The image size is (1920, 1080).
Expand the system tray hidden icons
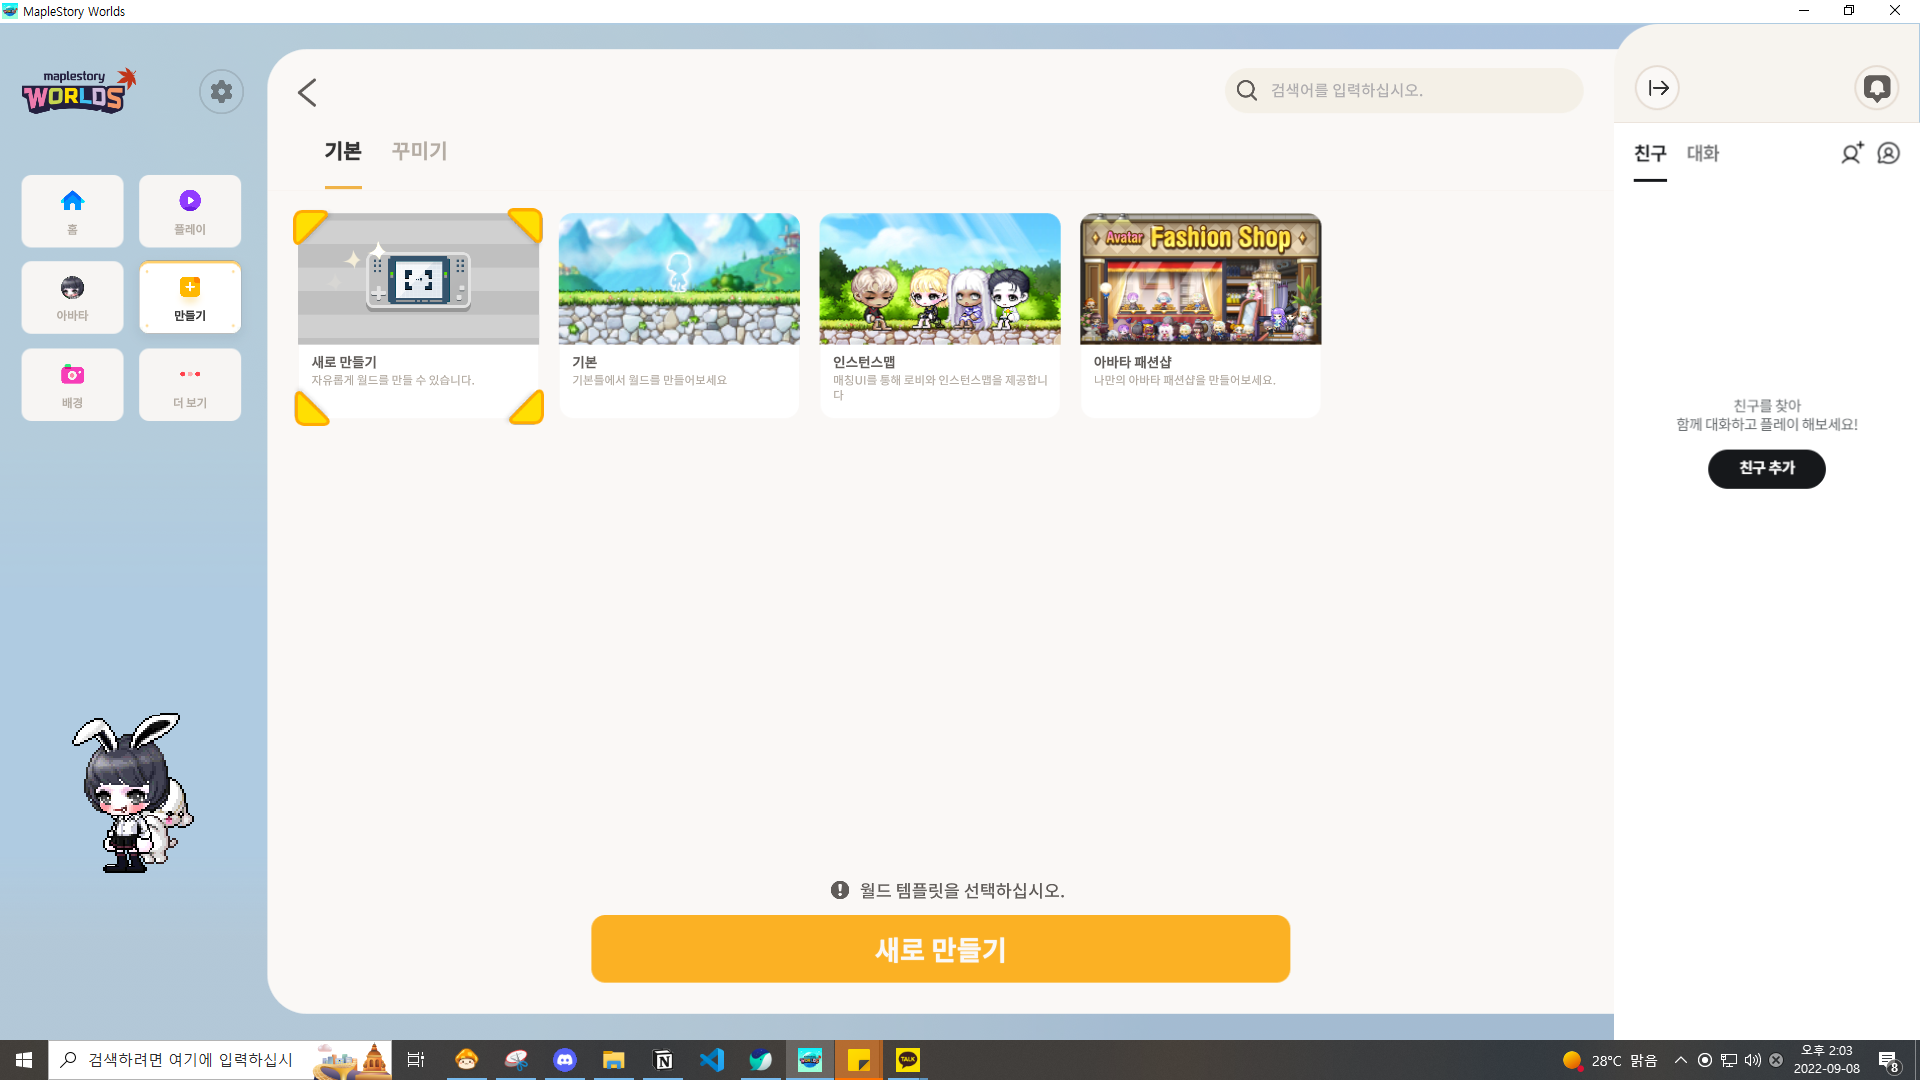click(x=1680, y=1060)
